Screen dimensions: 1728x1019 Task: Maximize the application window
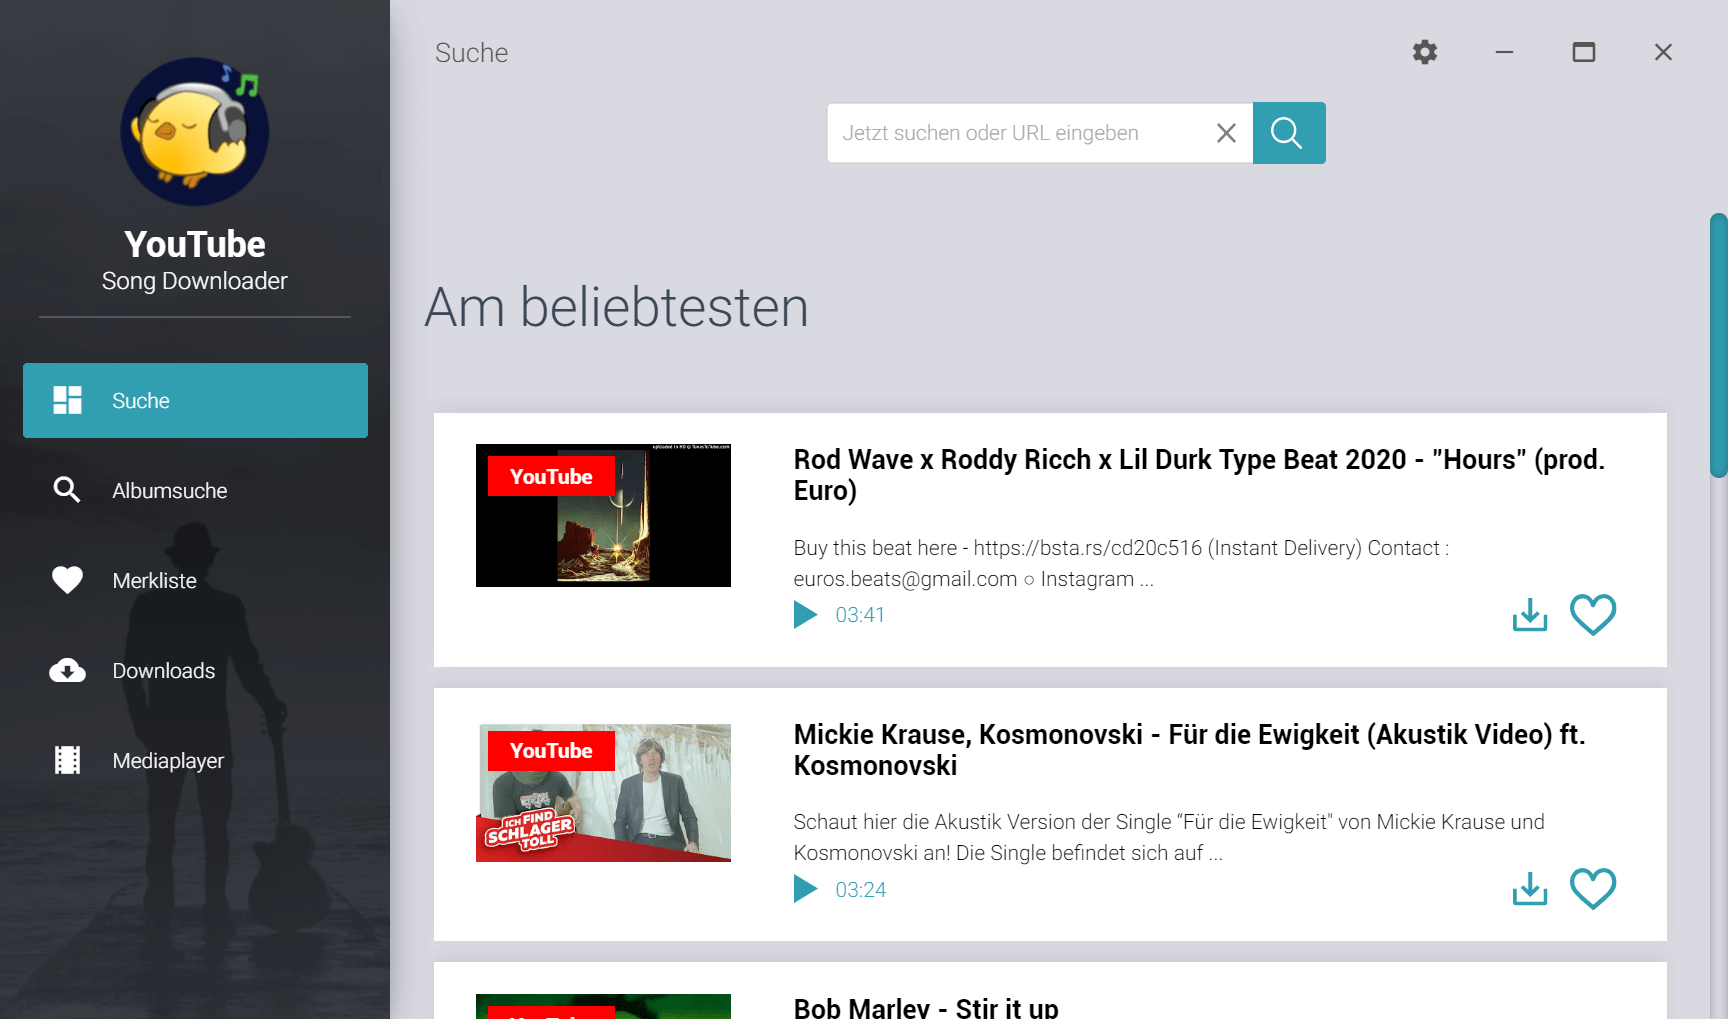(1584, 52)
